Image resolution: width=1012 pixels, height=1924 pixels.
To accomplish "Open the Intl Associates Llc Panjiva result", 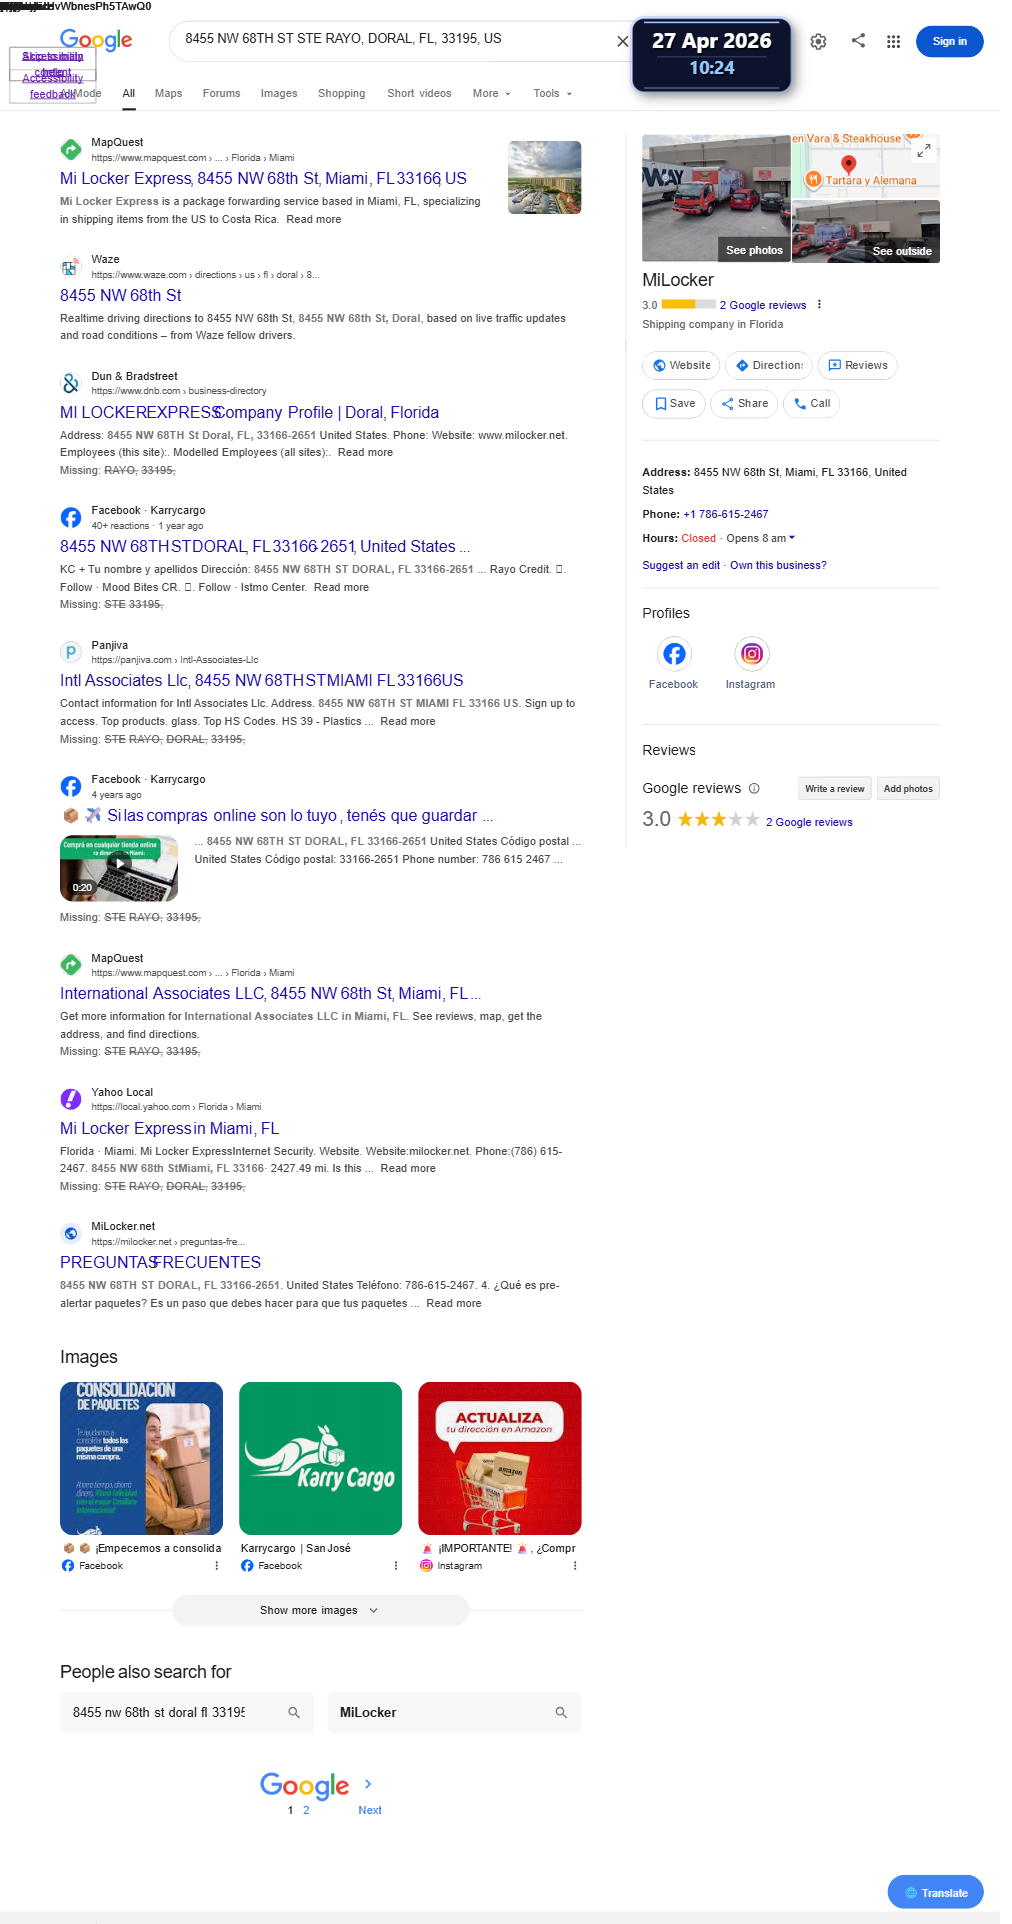I will coord(262,680).
